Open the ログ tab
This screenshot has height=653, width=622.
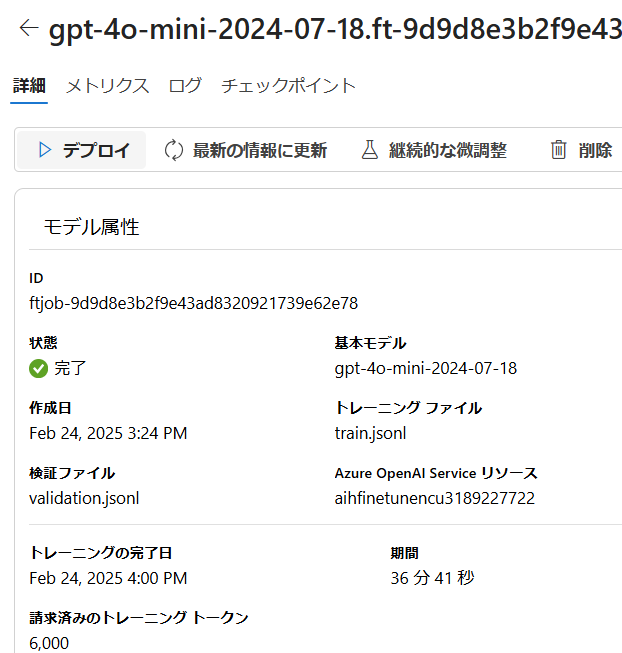[185, 86]
